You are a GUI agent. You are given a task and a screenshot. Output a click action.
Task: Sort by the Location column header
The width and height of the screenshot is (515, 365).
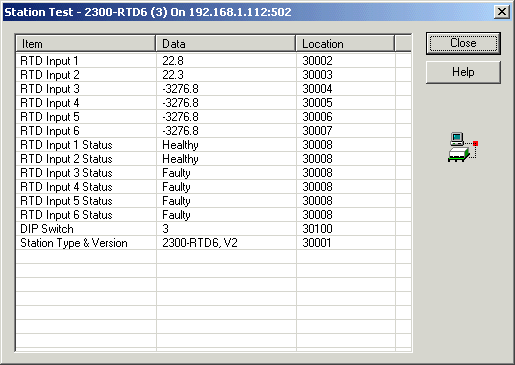click(345, 44)
